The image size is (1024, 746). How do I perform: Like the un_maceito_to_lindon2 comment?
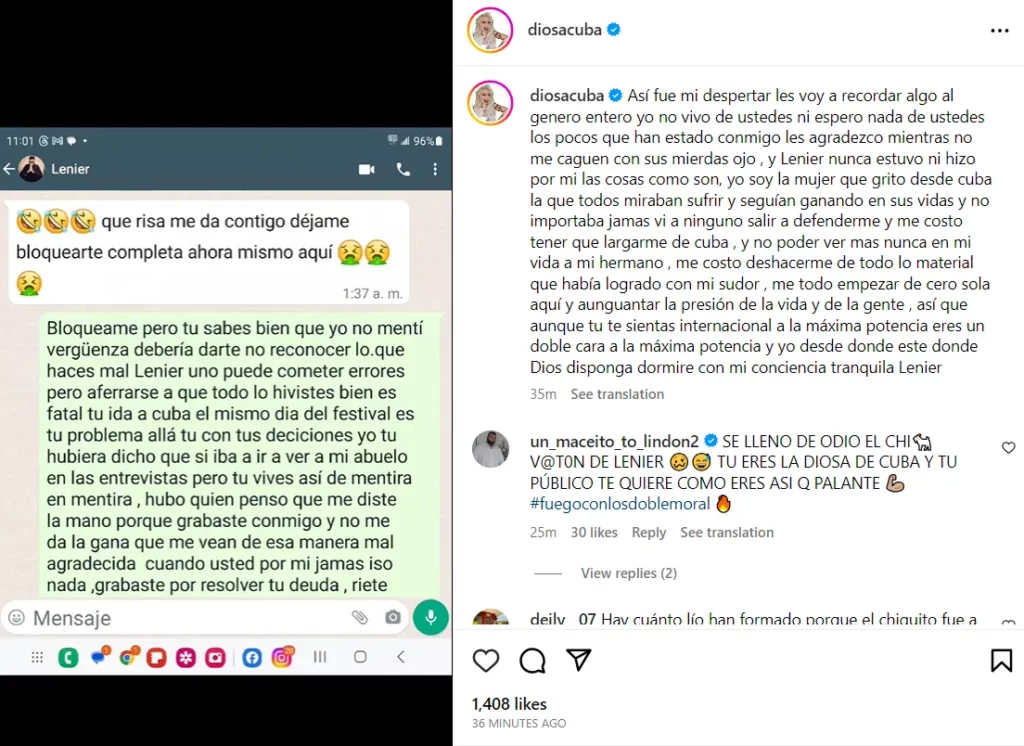click(1008, 447)
